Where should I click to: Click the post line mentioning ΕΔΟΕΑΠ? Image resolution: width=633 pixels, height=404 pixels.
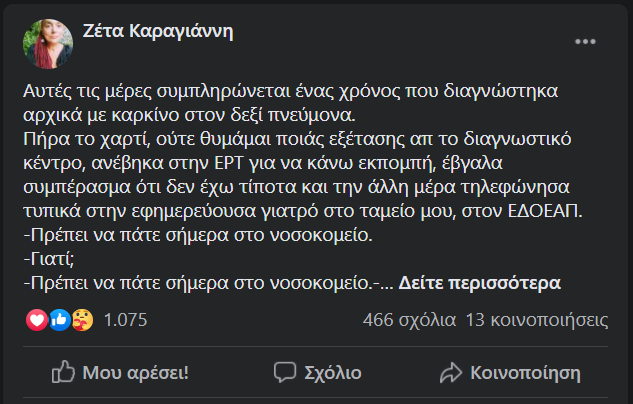click(303, 211)
